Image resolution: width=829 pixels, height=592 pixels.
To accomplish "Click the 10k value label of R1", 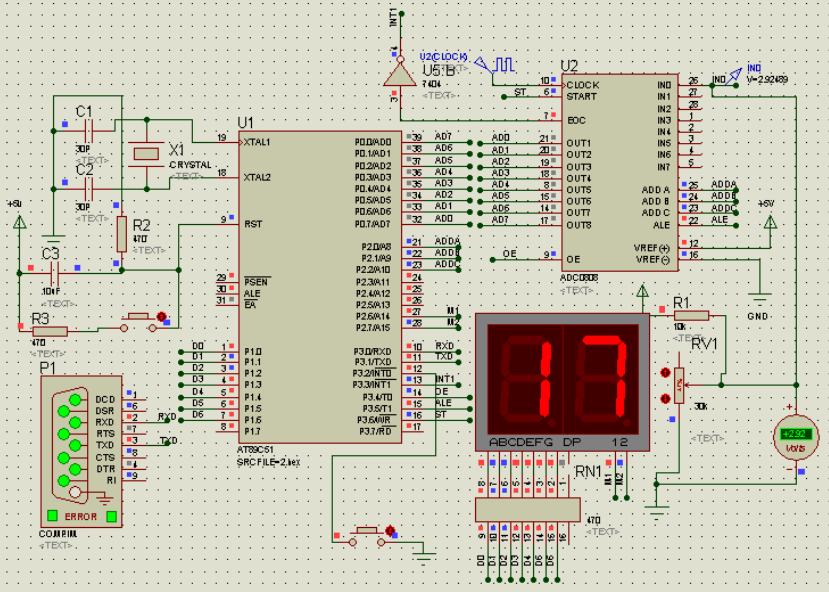I will (x=680, y=327).
